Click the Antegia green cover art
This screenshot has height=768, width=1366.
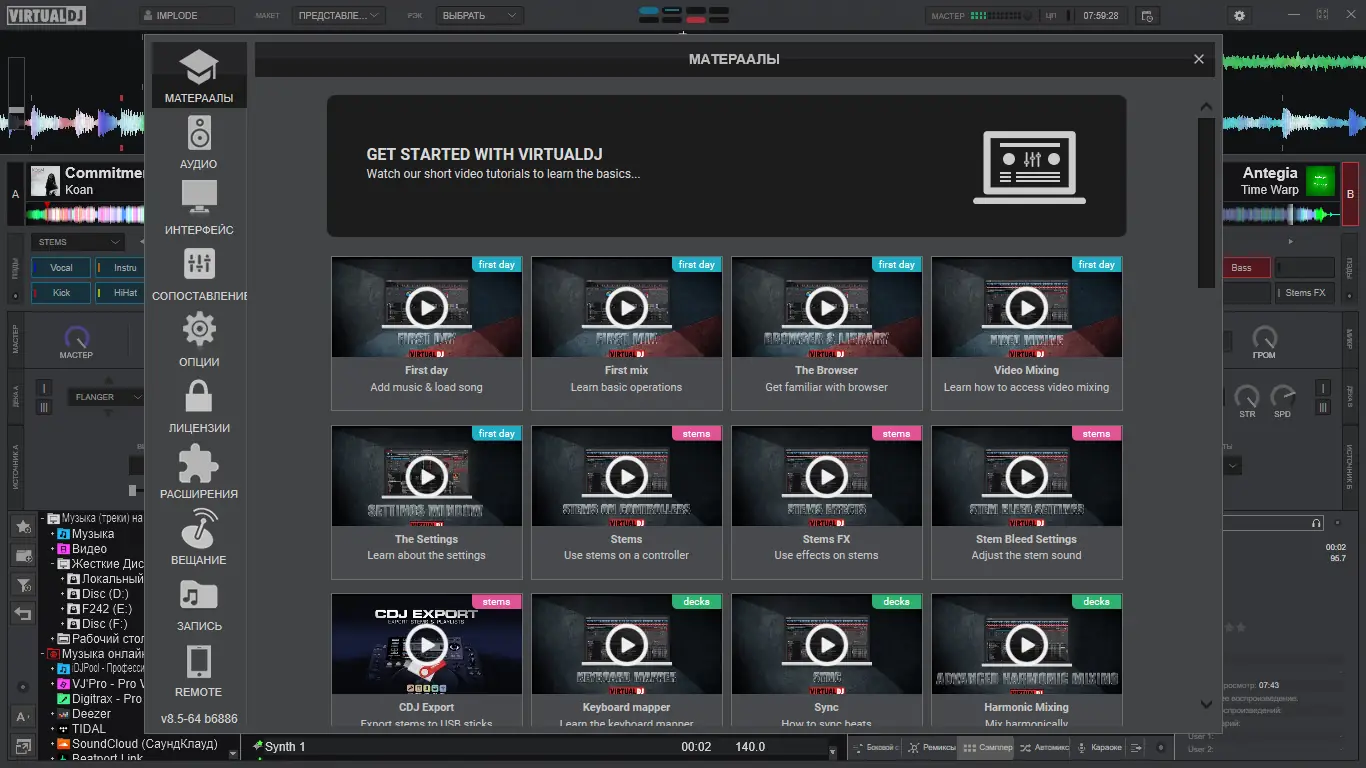coord(1321,180)
